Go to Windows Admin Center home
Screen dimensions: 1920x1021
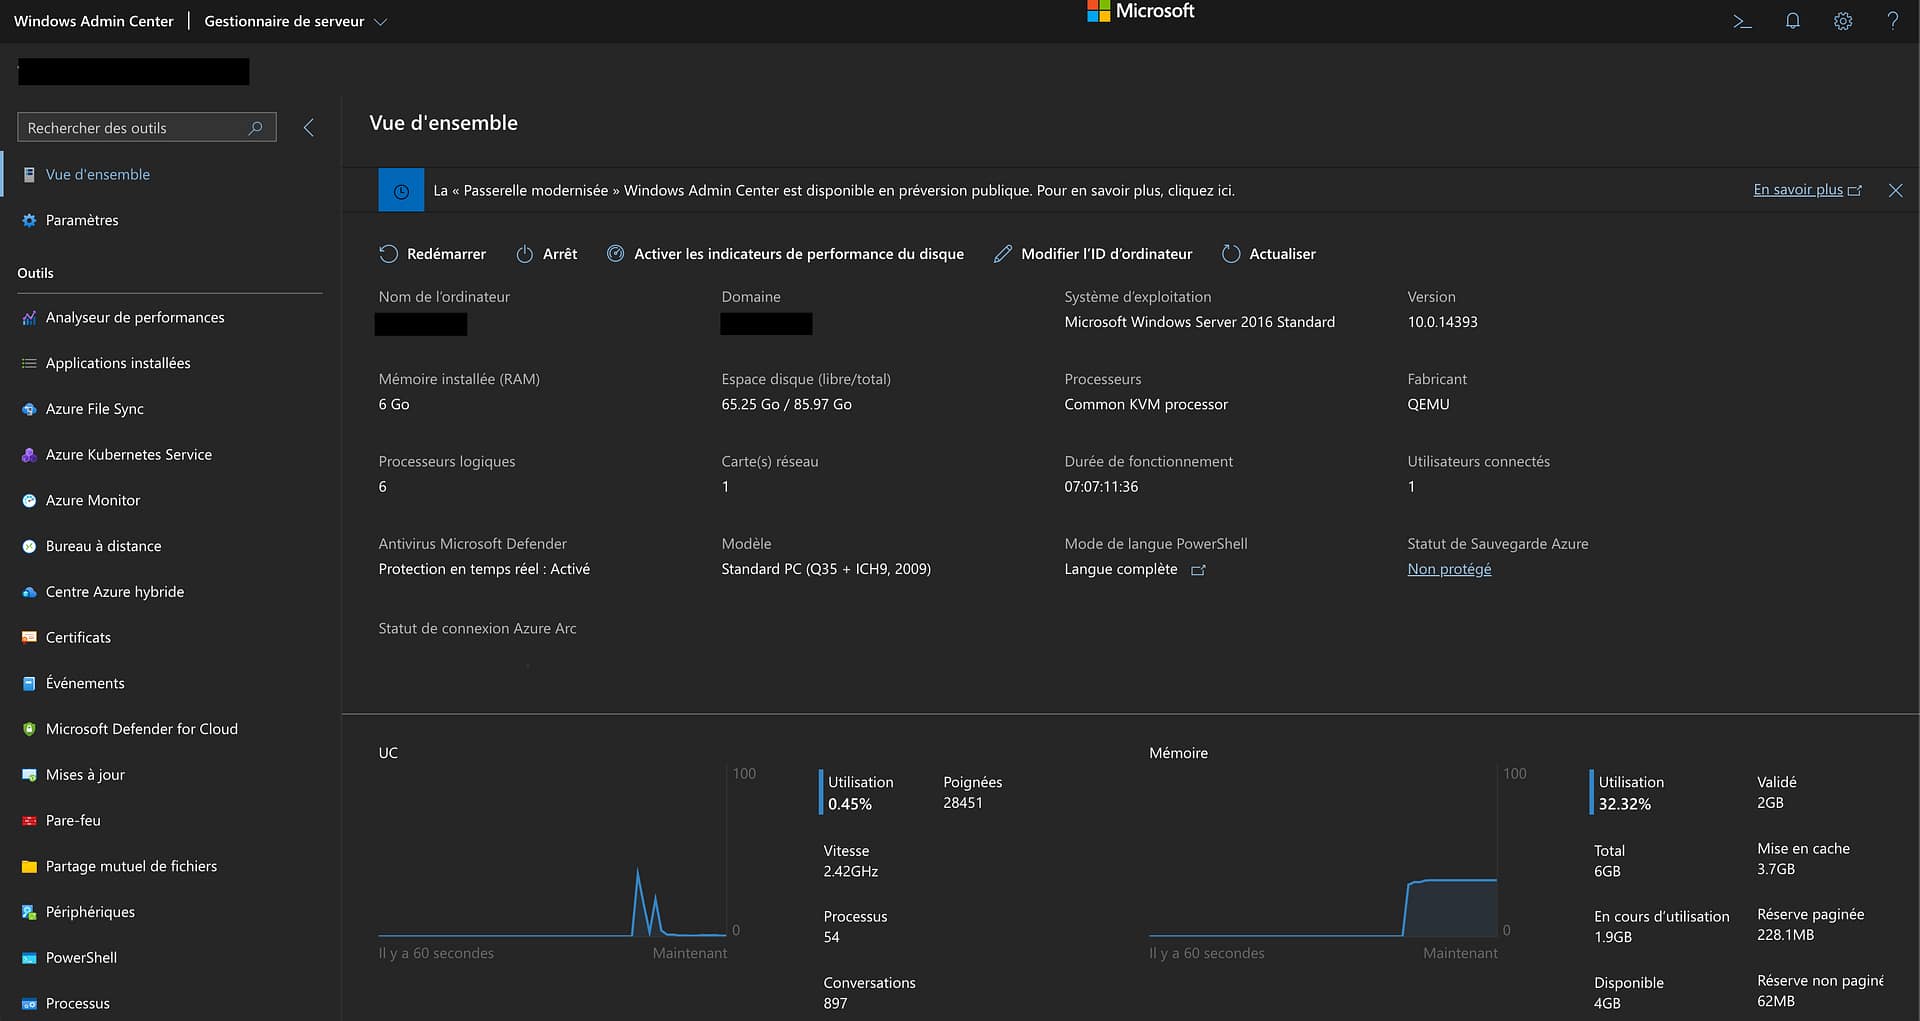(x=94, y=21)
